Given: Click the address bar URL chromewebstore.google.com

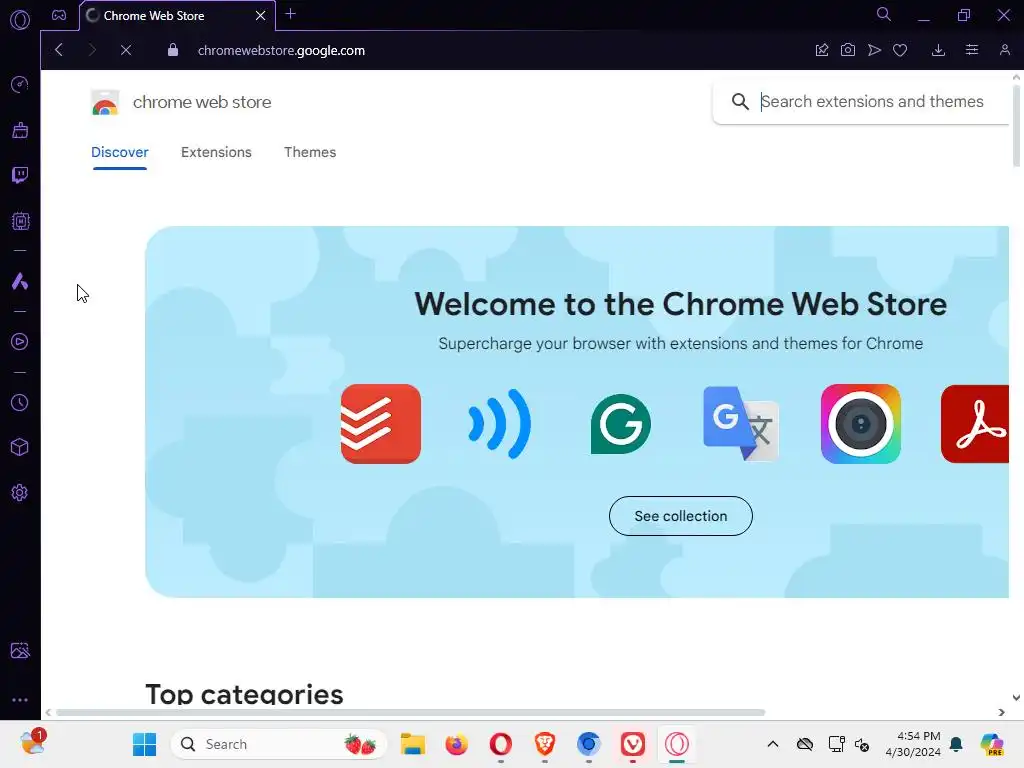Looking at the screenshot, I should [281, 50].
